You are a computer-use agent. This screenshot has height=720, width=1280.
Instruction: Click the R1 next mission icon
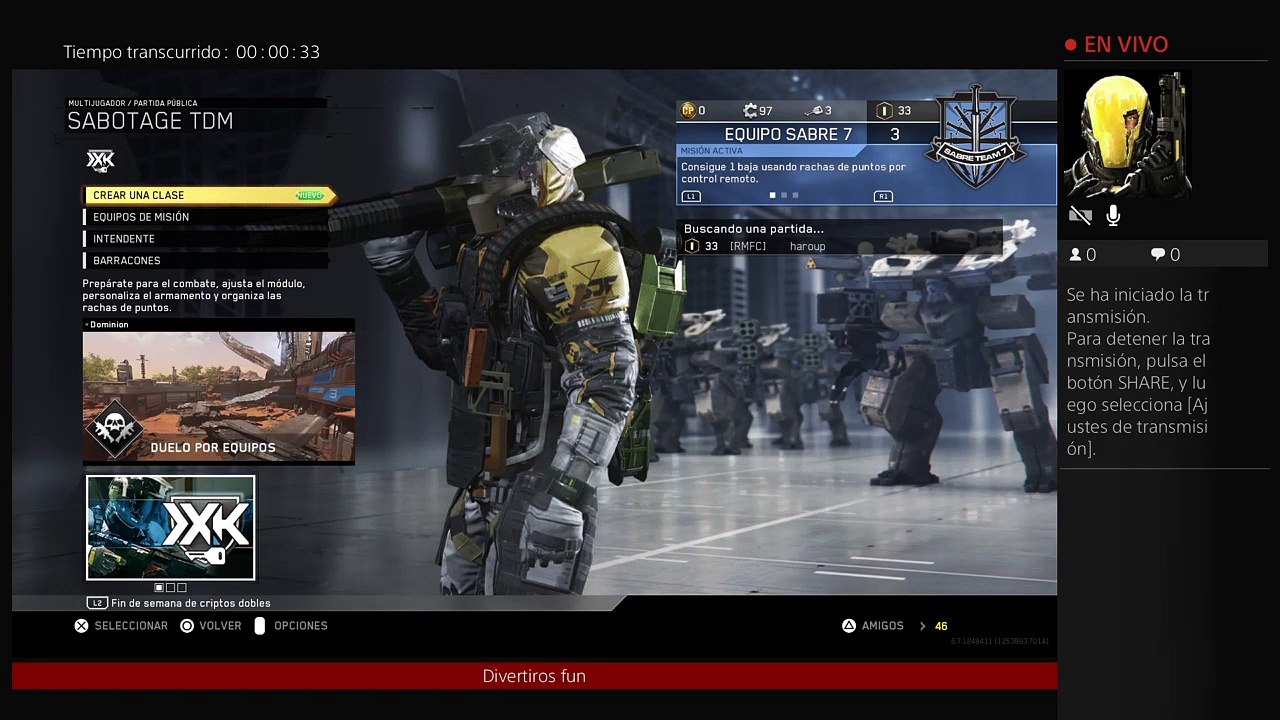coord(883,196)
